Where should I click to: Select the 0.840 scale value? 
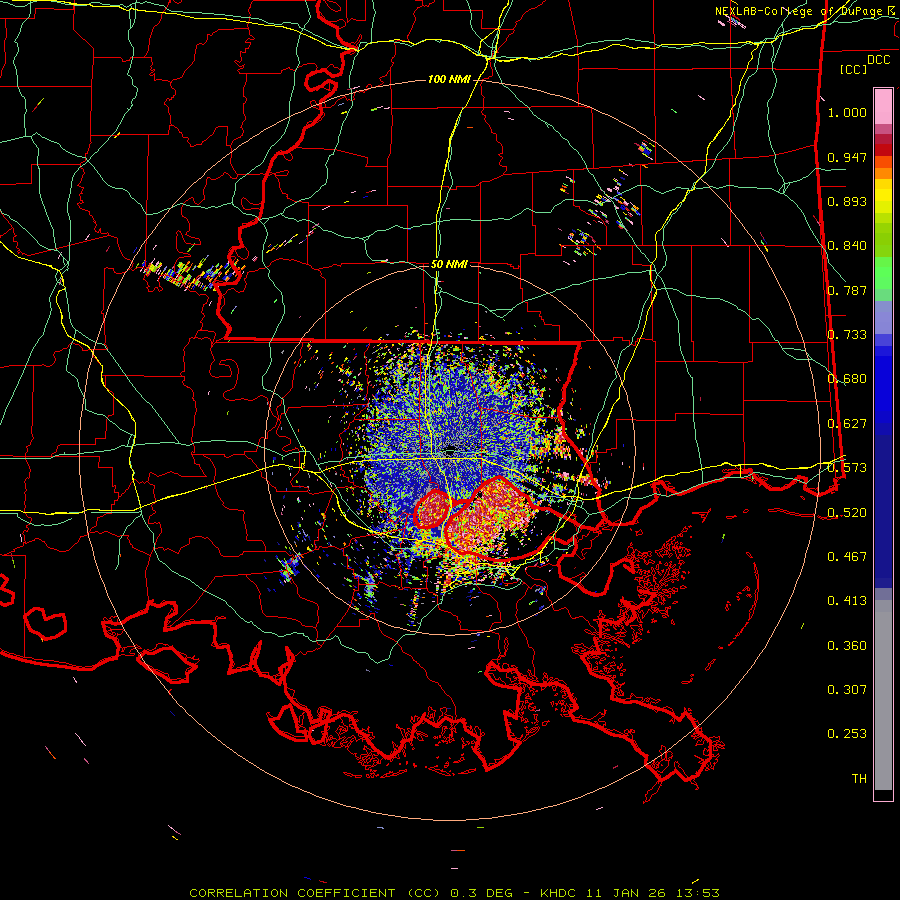coord(847,246)
